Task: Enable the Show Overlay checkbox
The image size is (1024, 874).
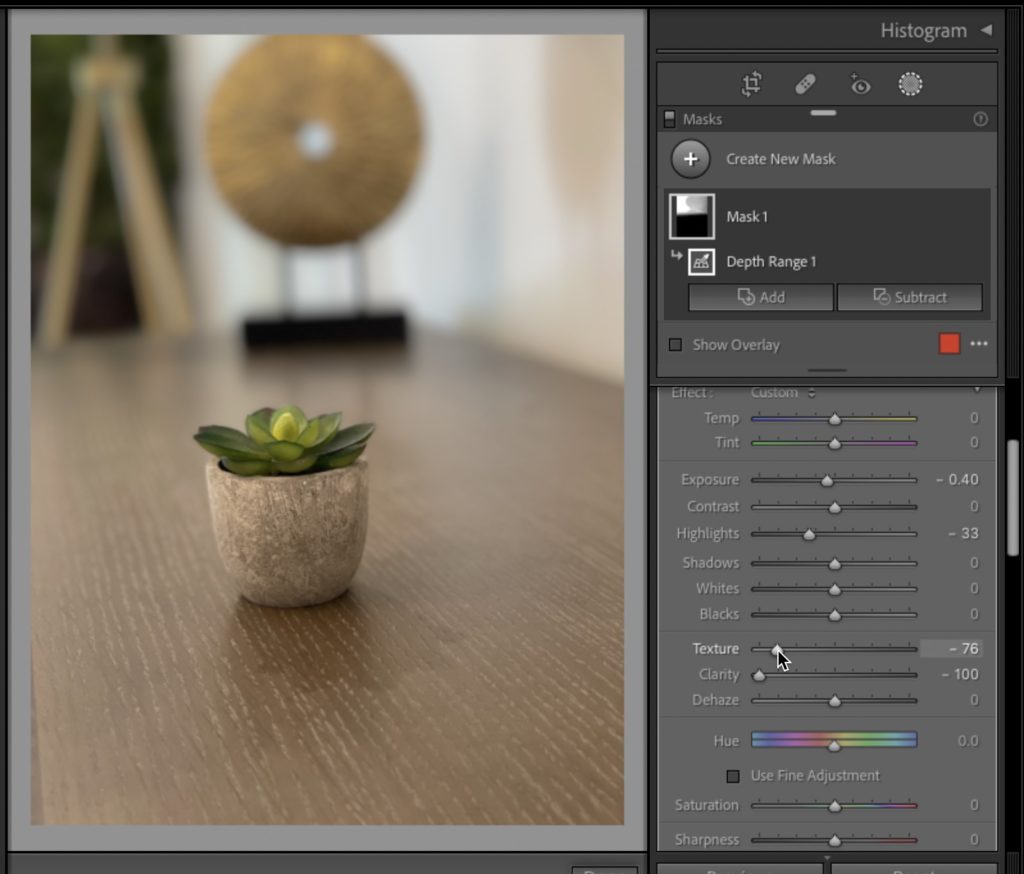Action: pyautogui.click(x=675, y=344)
